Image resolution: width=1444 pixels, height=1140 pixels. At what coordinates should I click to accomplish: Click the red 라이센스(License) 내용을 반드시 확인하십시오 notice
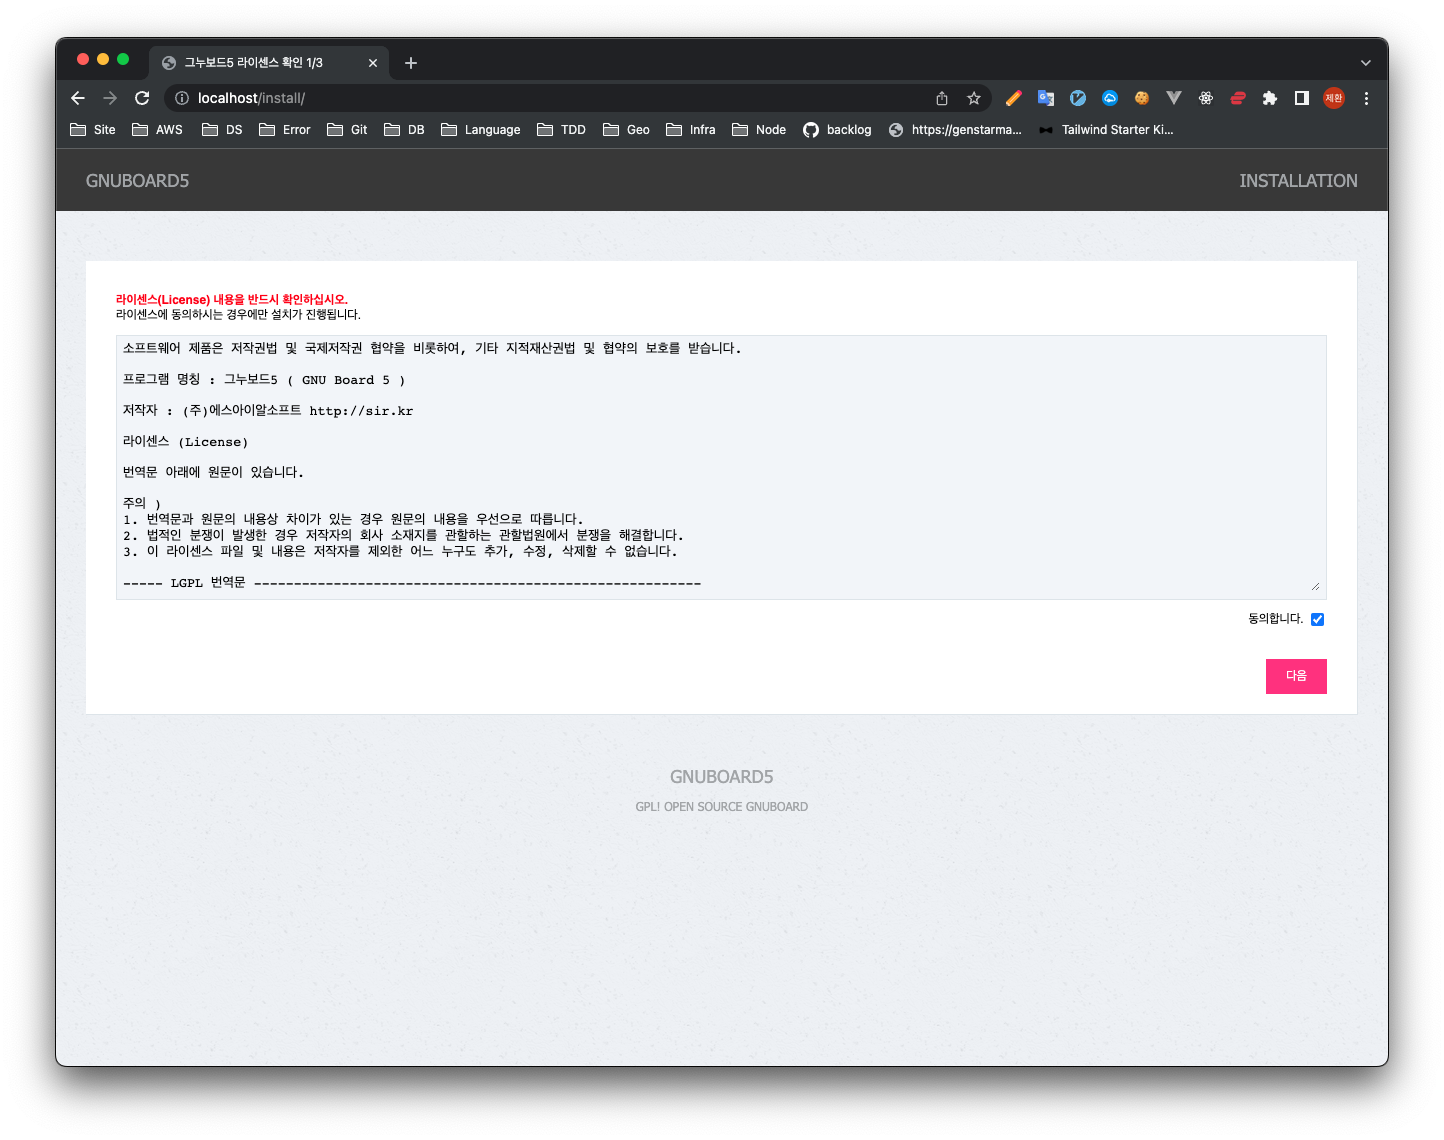point(232,299)
